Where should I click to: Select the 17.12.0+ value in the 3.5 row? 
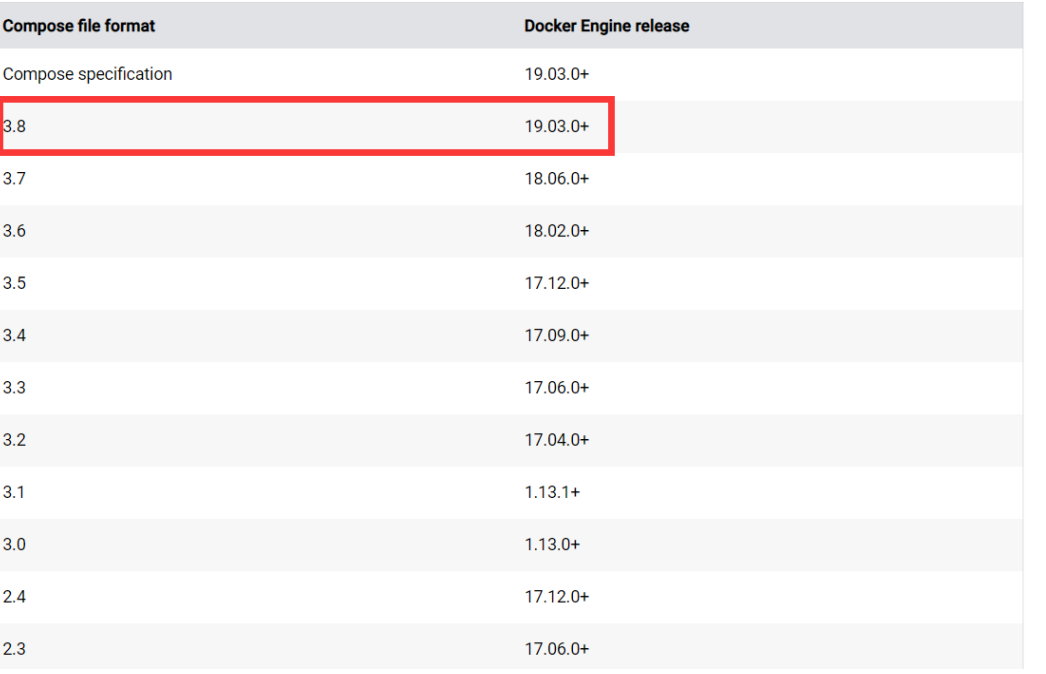click(557, 283)
